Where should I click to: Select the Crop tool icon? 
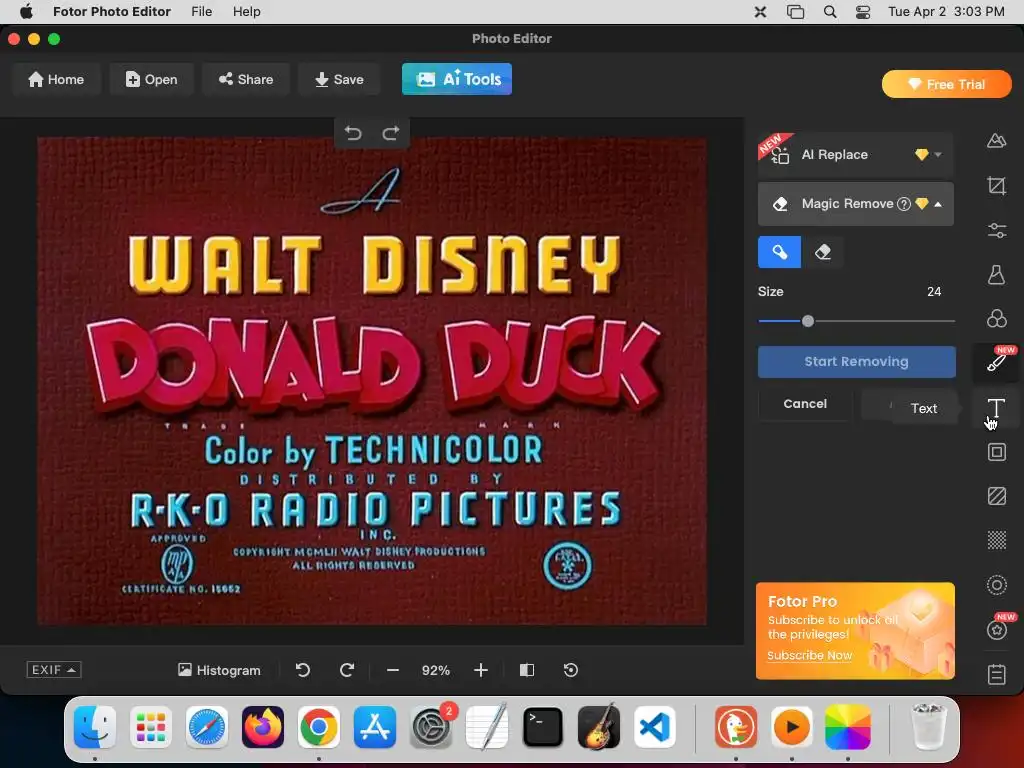pos(996,185)
